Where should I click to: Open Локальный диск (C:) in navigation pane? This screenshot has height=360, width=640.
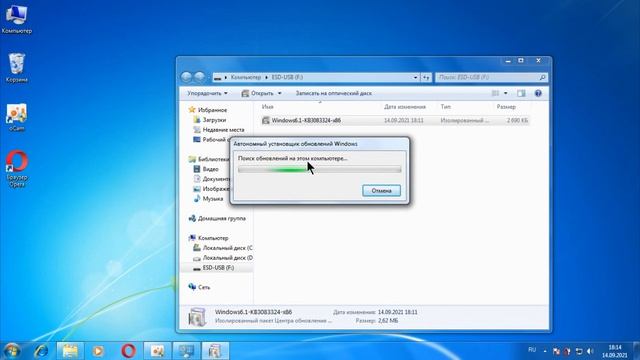[x=222, y=248]
